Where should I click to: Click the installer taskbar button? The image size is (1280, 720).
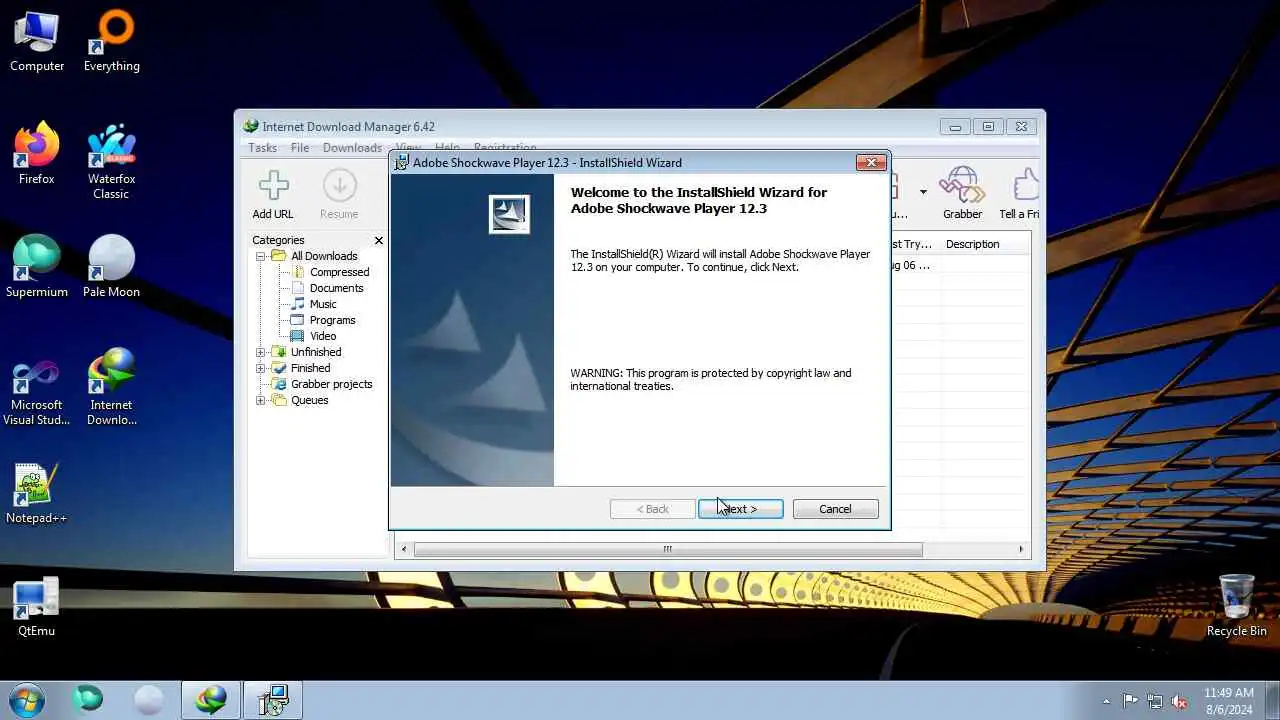tap(272, 700)
